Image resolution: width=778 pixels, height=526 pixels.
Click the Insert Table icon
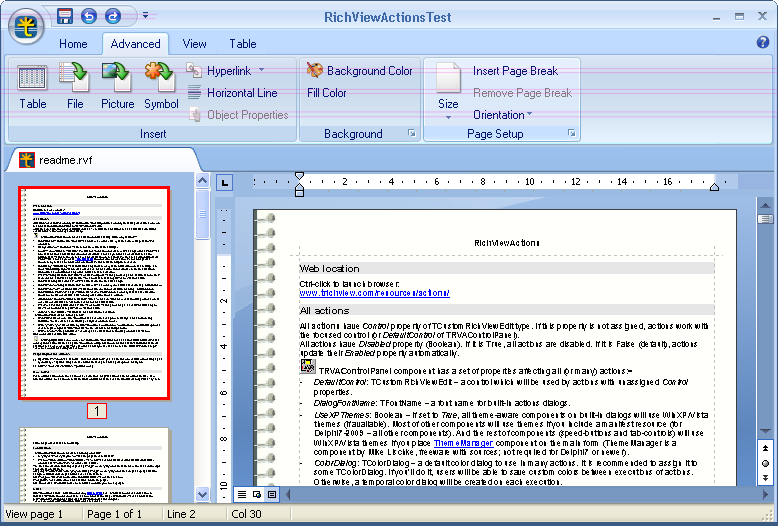click(33, 85)
